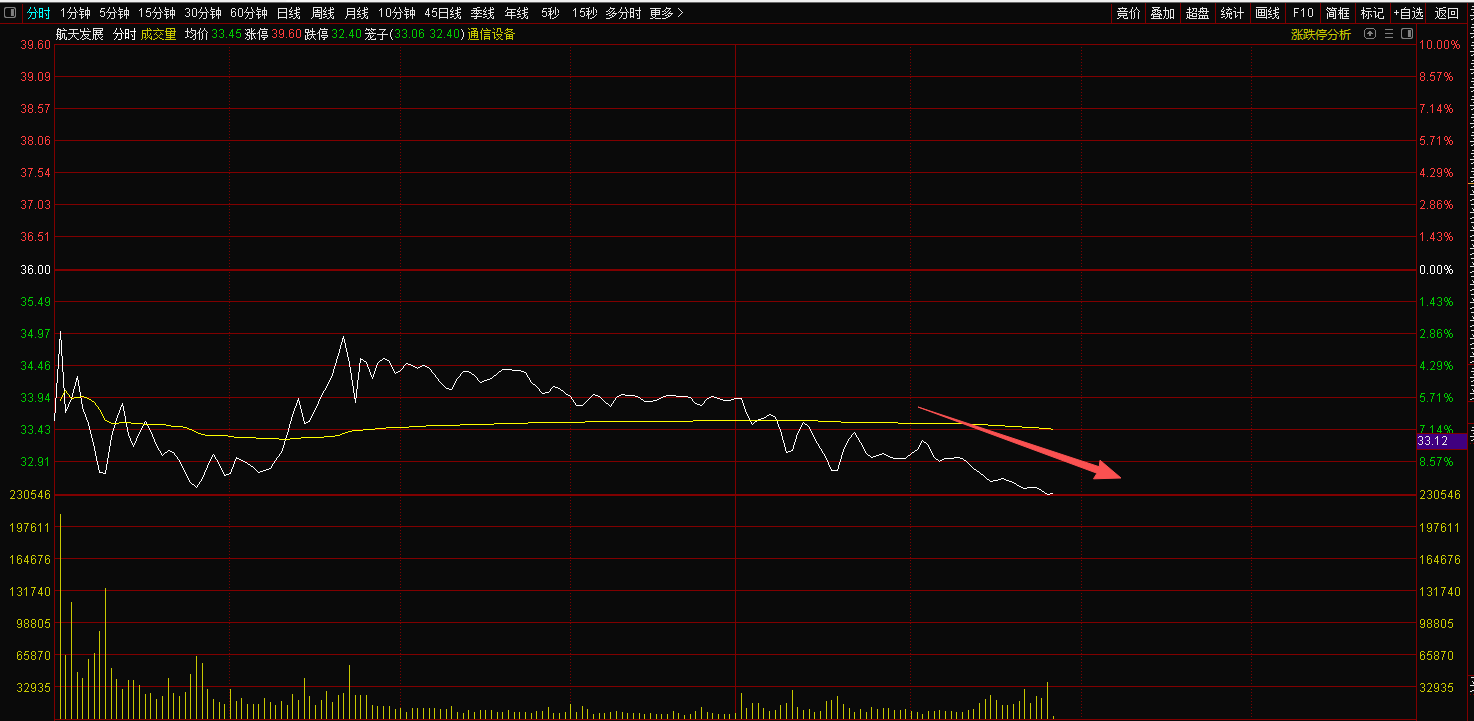The width and height of the screenshot is (1474, 721).
Task: Add stock with +自选 button
Action: coord(1408,13)
